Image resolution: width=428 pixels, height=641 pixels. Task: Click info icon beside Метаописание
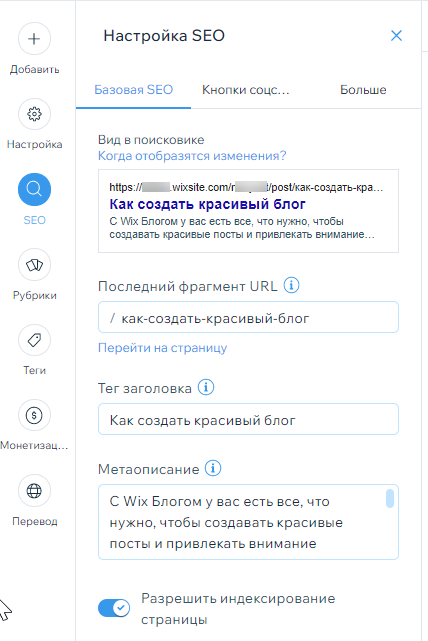click(213, 468)
